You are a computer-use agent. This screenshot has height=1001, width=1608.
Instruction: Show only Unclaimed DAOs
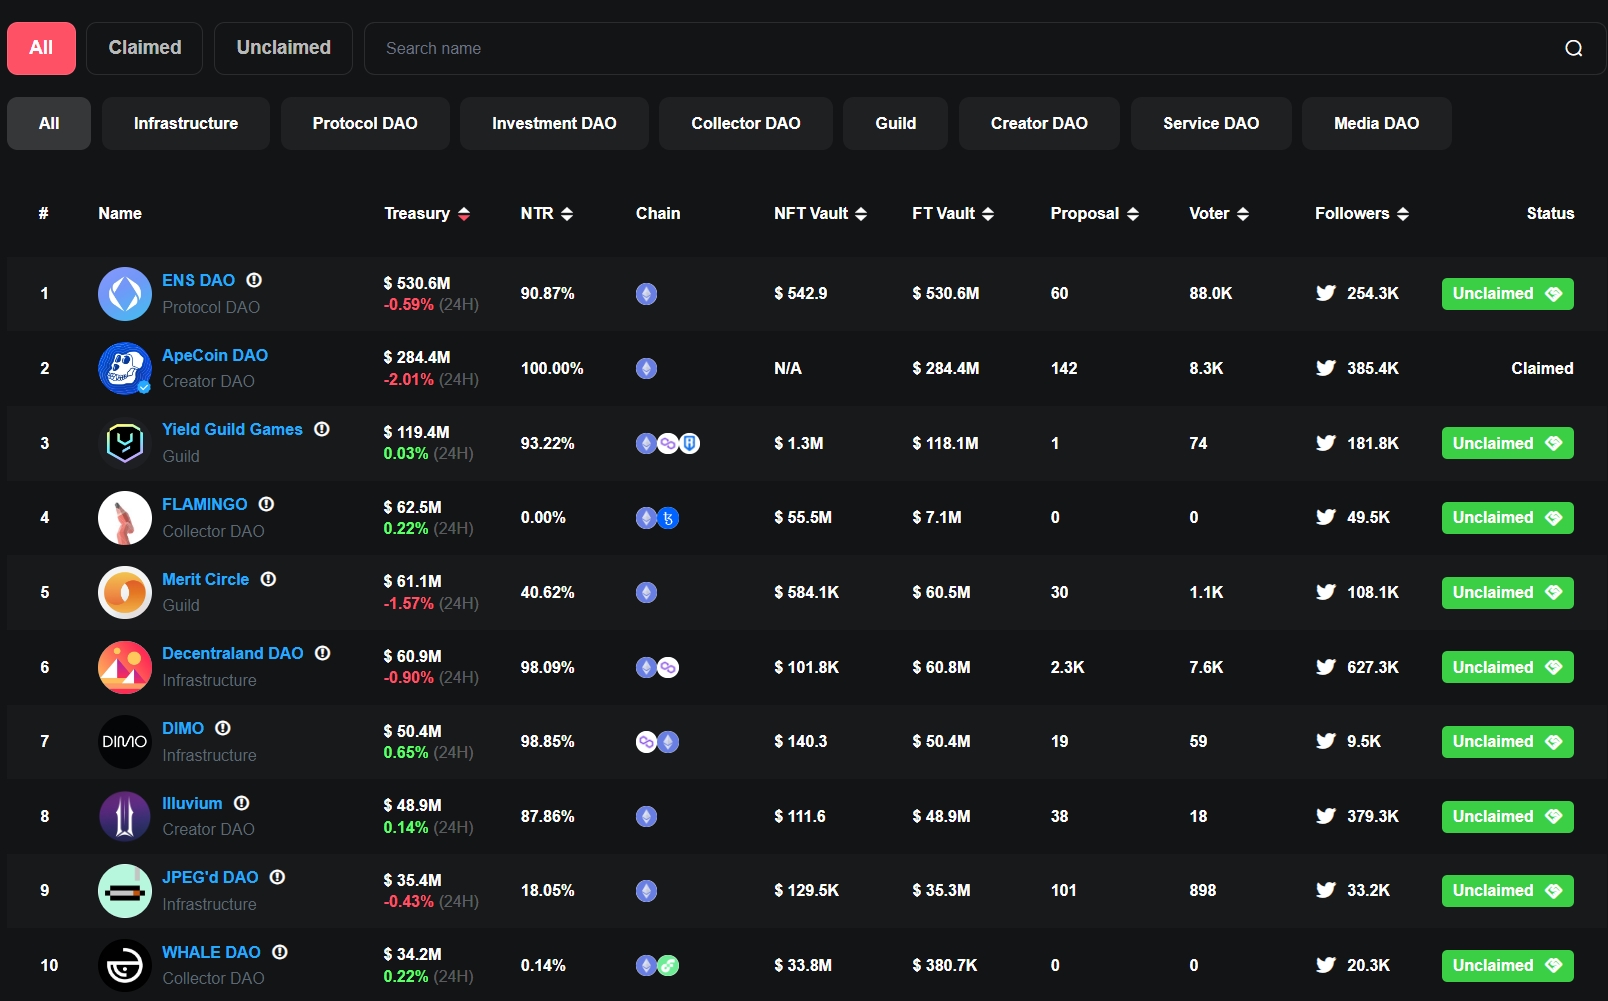283,48
